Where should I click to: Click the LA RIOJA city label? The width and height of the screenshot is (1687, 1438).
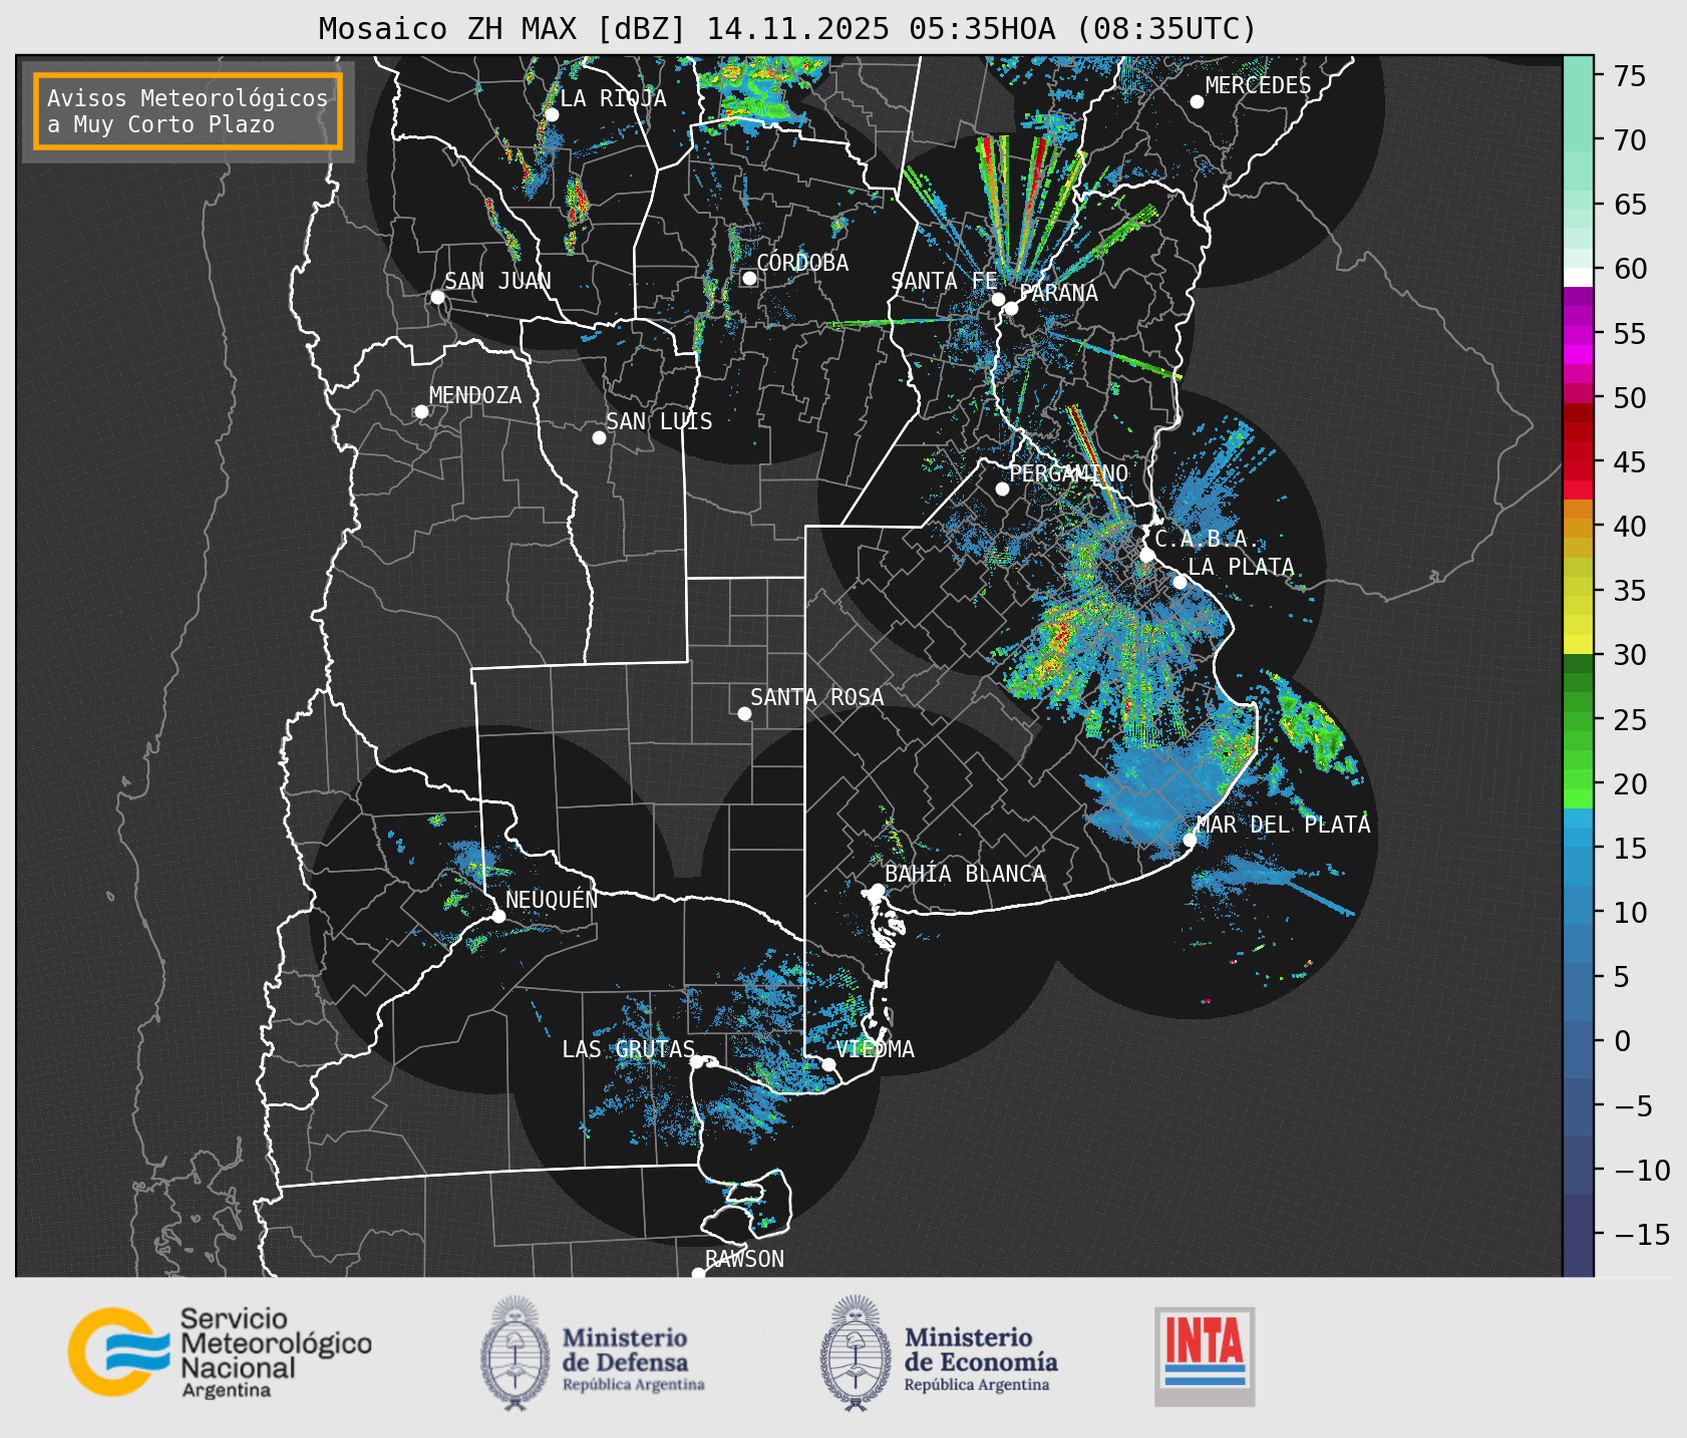coord(612,98)
